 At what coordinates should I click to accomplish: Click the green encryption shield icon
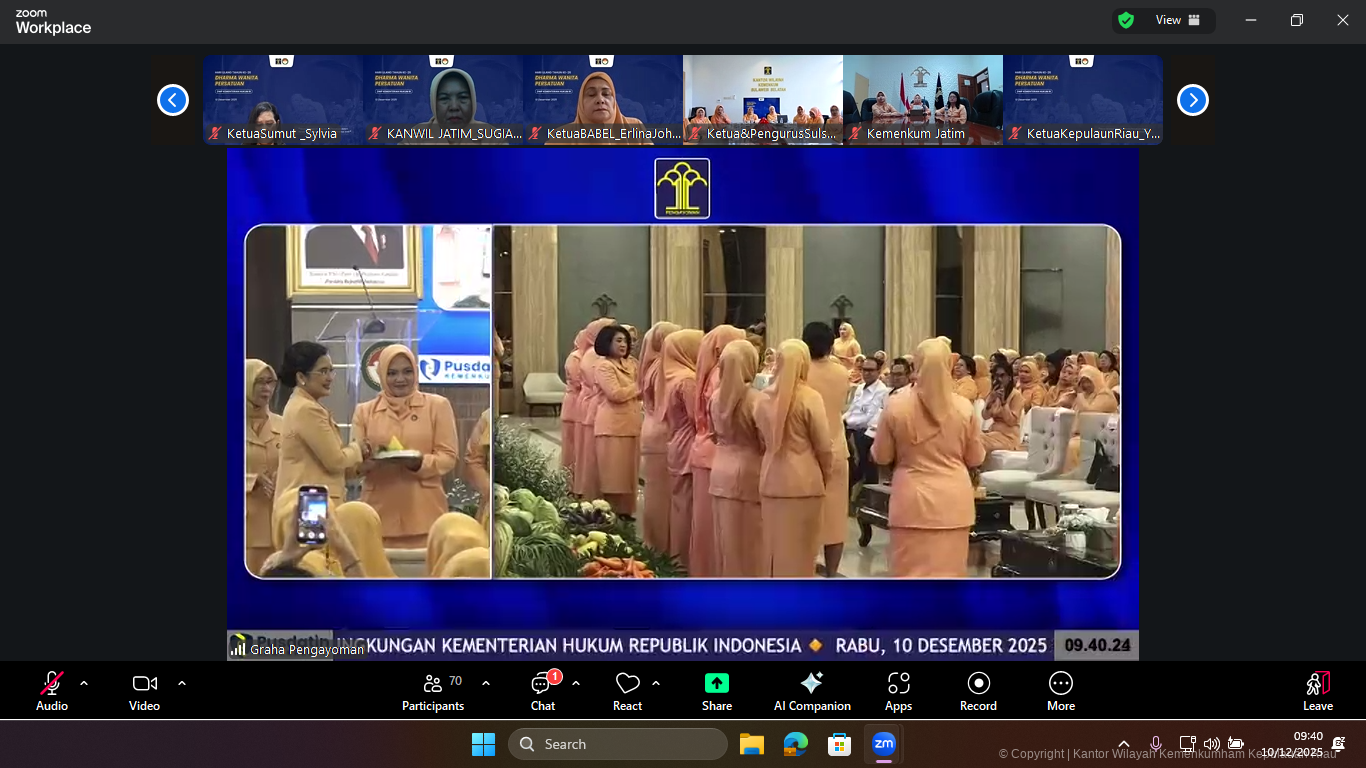coord(1126,20)
